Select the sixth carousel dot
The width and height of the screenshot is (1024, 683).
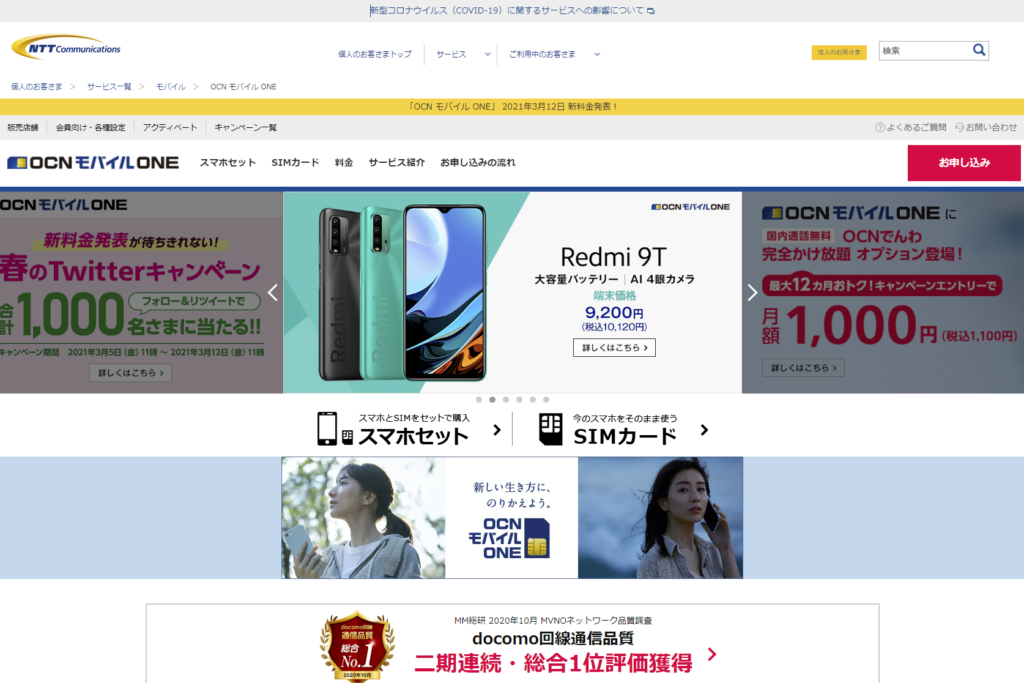click(x=547, y=400)
